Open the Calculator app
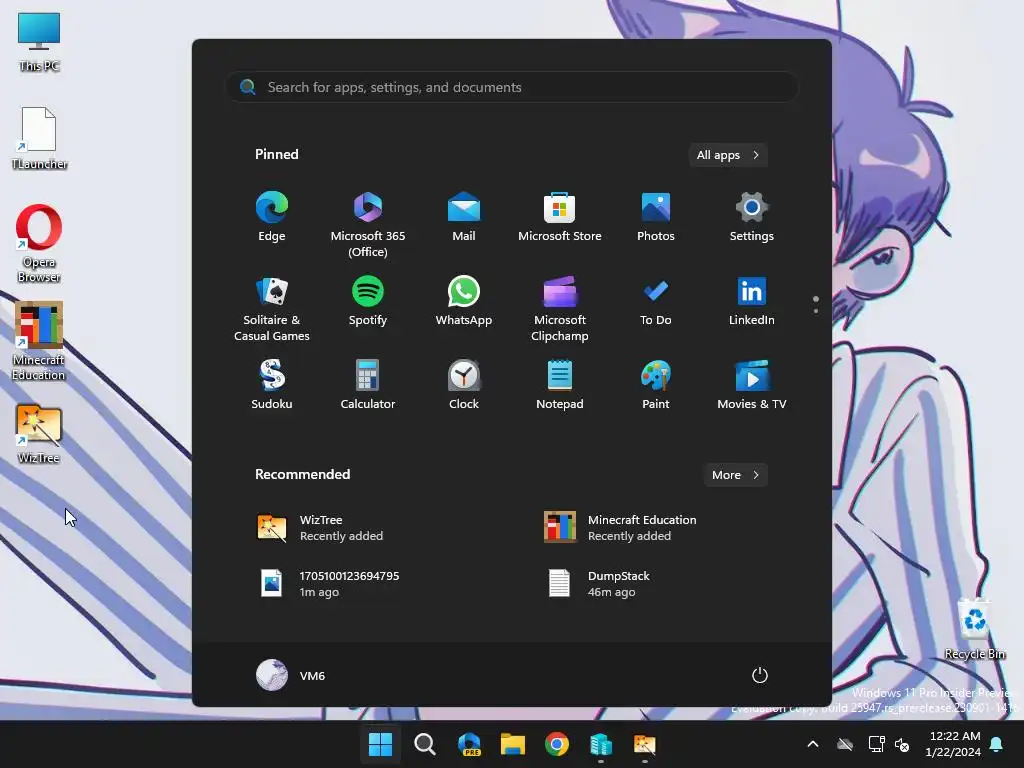The height and width of the screenshot is (768, 1024). (x=368, y=385)
